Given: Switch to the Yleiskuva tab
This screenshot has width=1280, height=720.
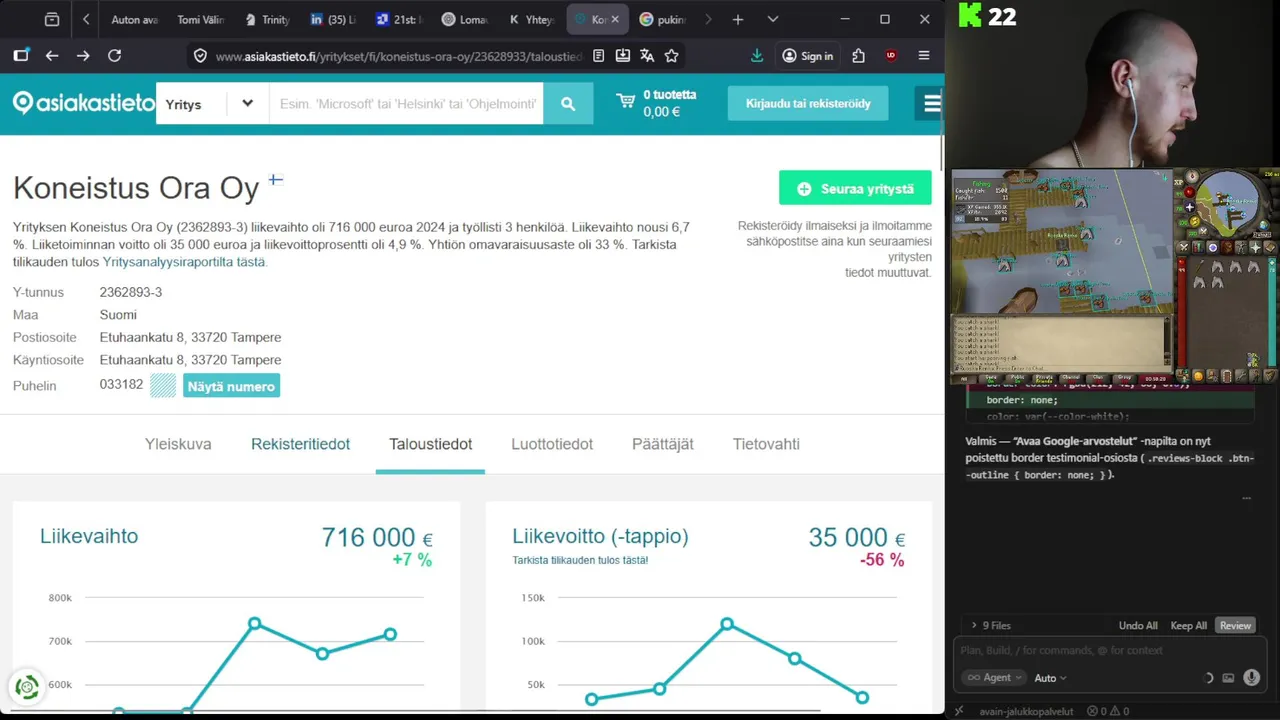Looking at the screenshot, I should click(x=178, y=444).
